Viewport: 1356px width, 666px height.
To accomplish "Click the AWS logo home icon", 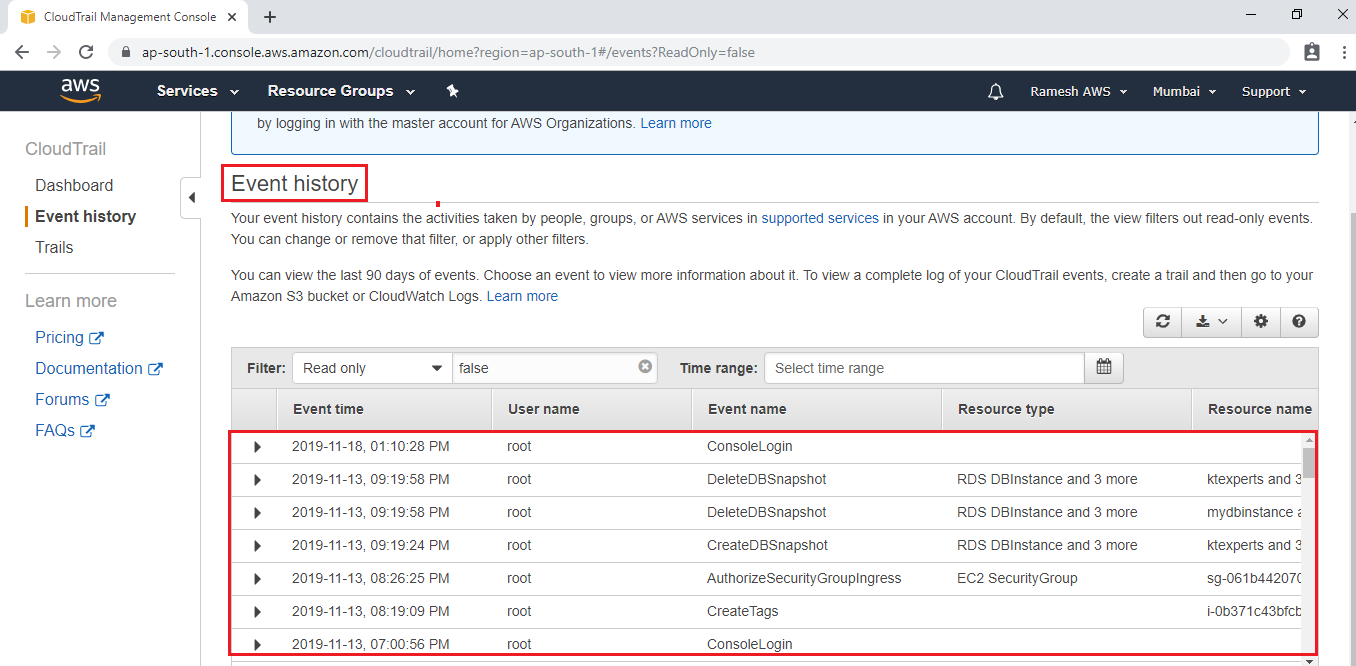I will coord(81,91).
